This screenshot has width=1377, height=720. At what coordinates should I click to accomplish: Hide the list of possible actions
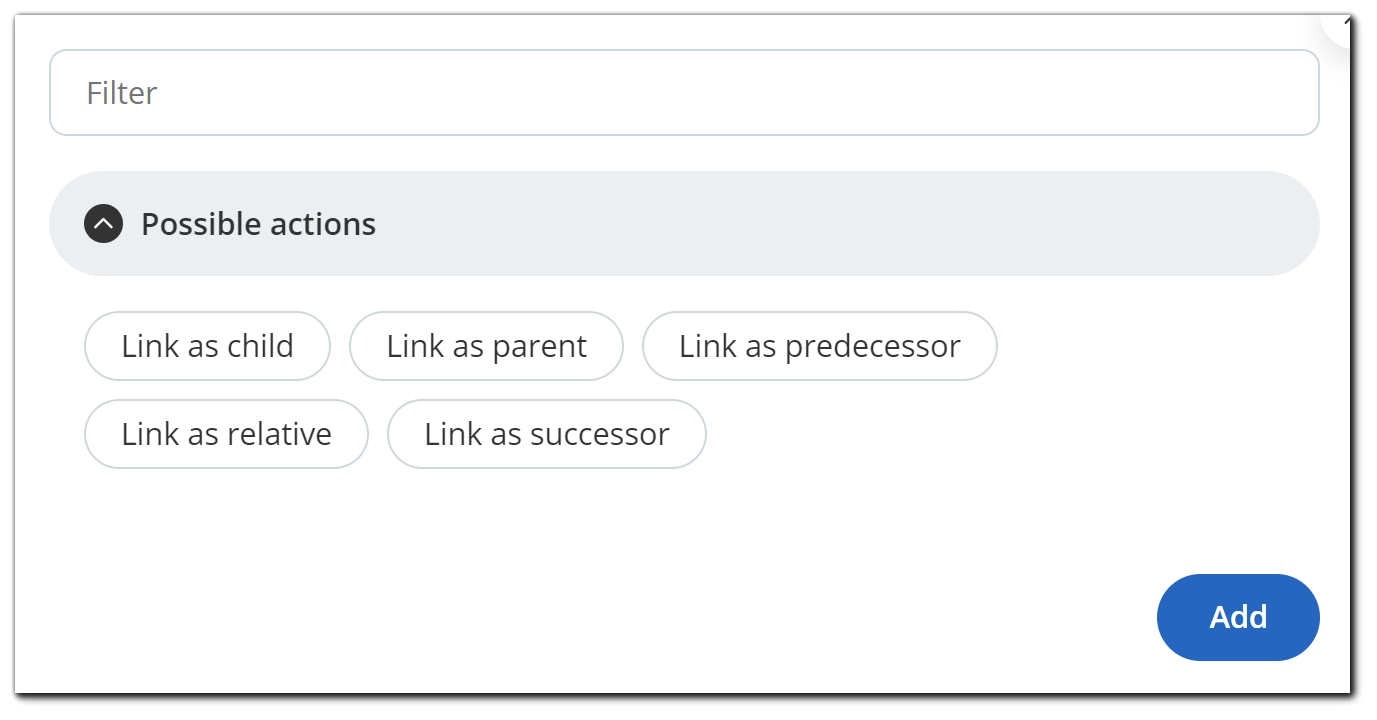(104, 224)
